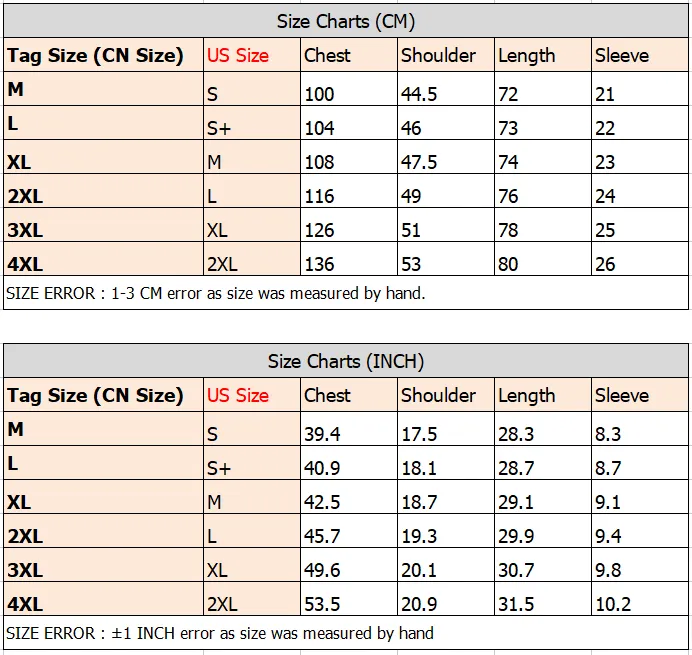This screenshot has width=692, height=655.
Task: Click the length value 29.9 cell
Action: (543, 531)
